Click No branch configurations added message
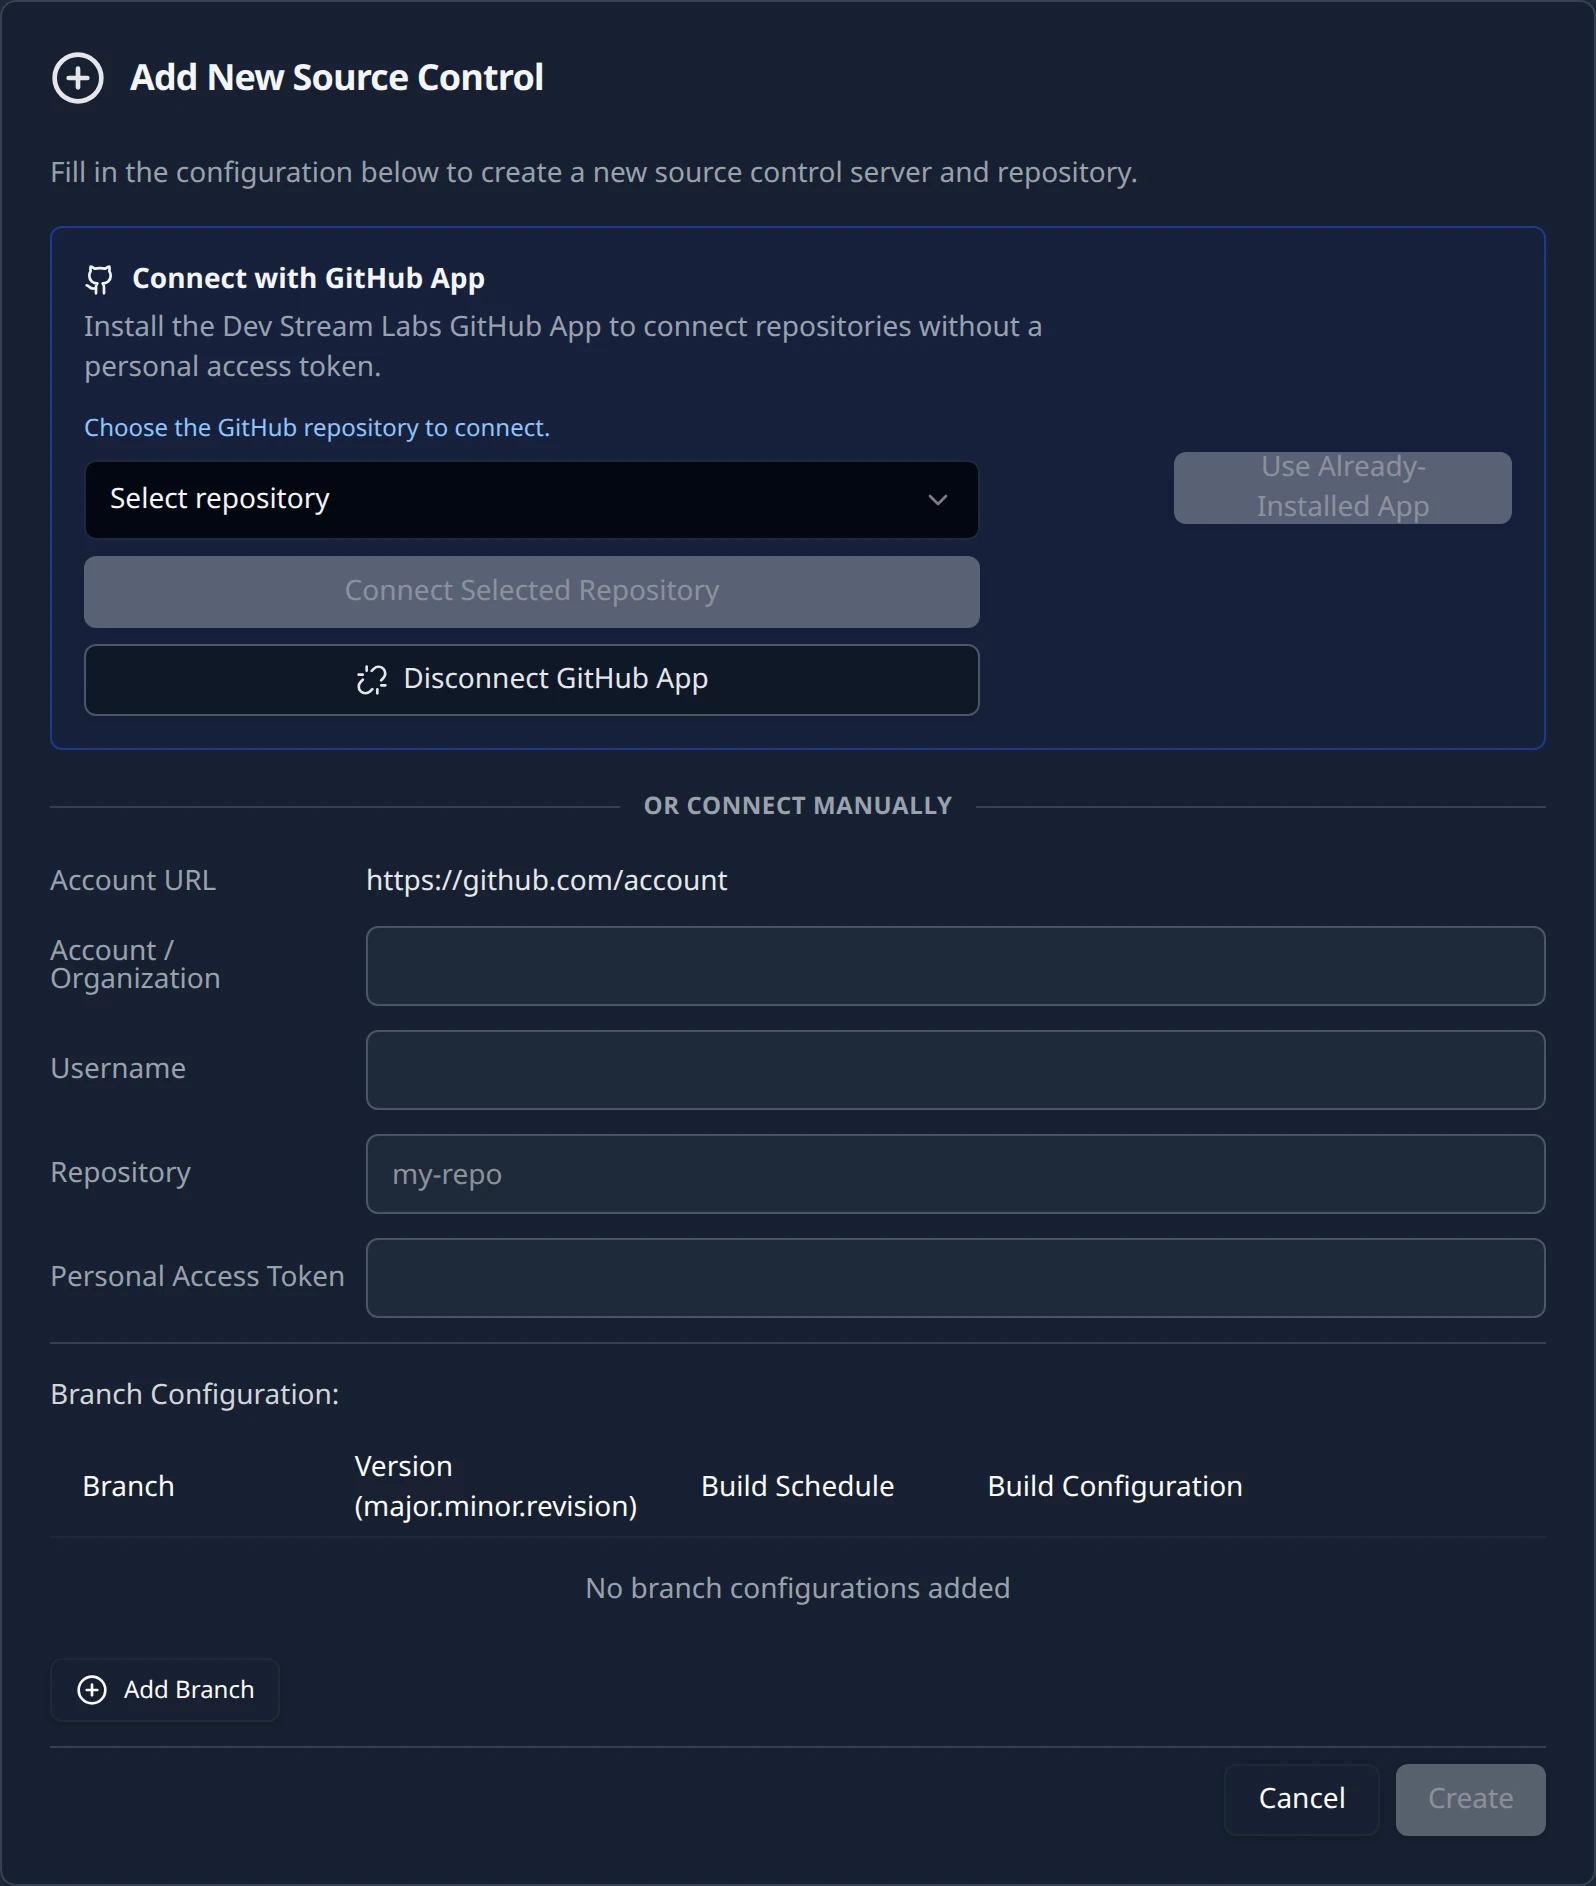Image resolution: width=1596 pixels, height=1886 pixels. (x=798, y=1589)
